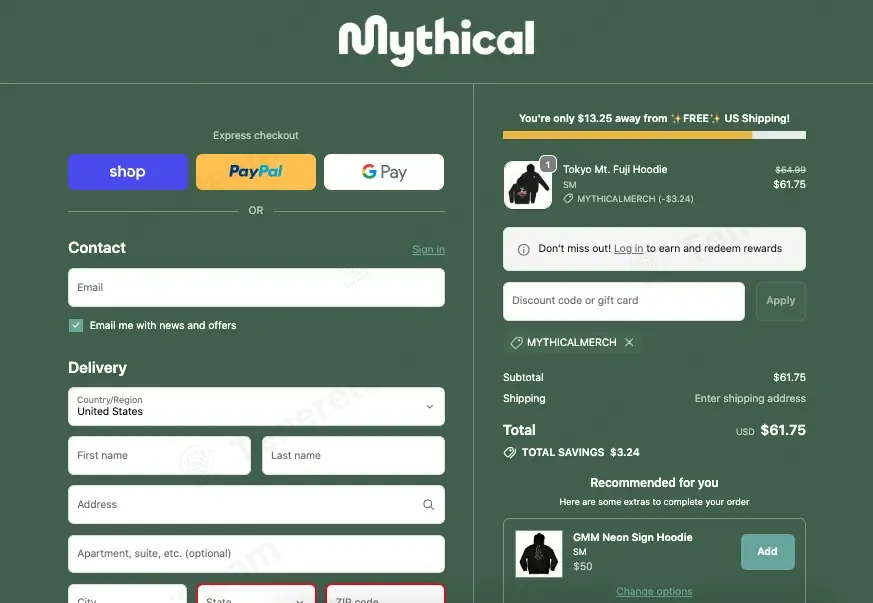Image resolution: width=873 pixels, height=603 pixels.
Task: Click the address search magnifier icon
Action: pyautogui.click(x=428, y=504)
